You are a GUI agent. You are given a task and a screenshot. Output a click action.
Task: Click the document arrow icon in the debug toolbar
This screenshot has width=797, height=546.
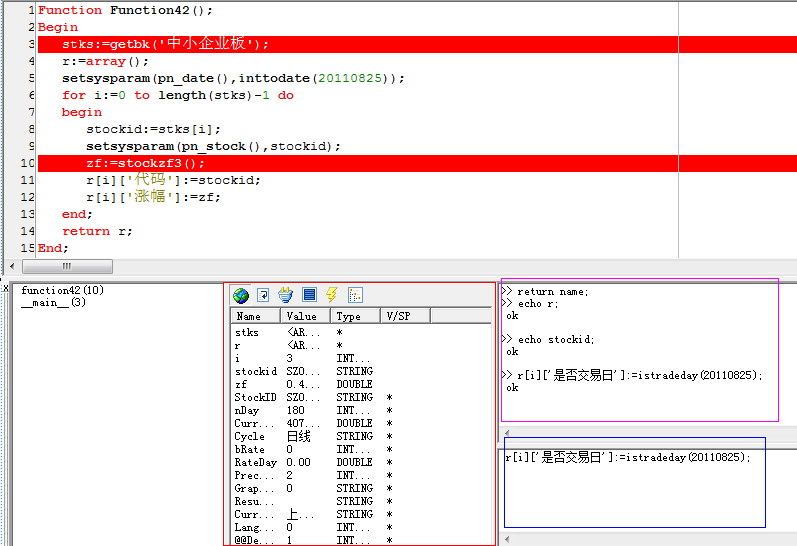coord(263,295)
